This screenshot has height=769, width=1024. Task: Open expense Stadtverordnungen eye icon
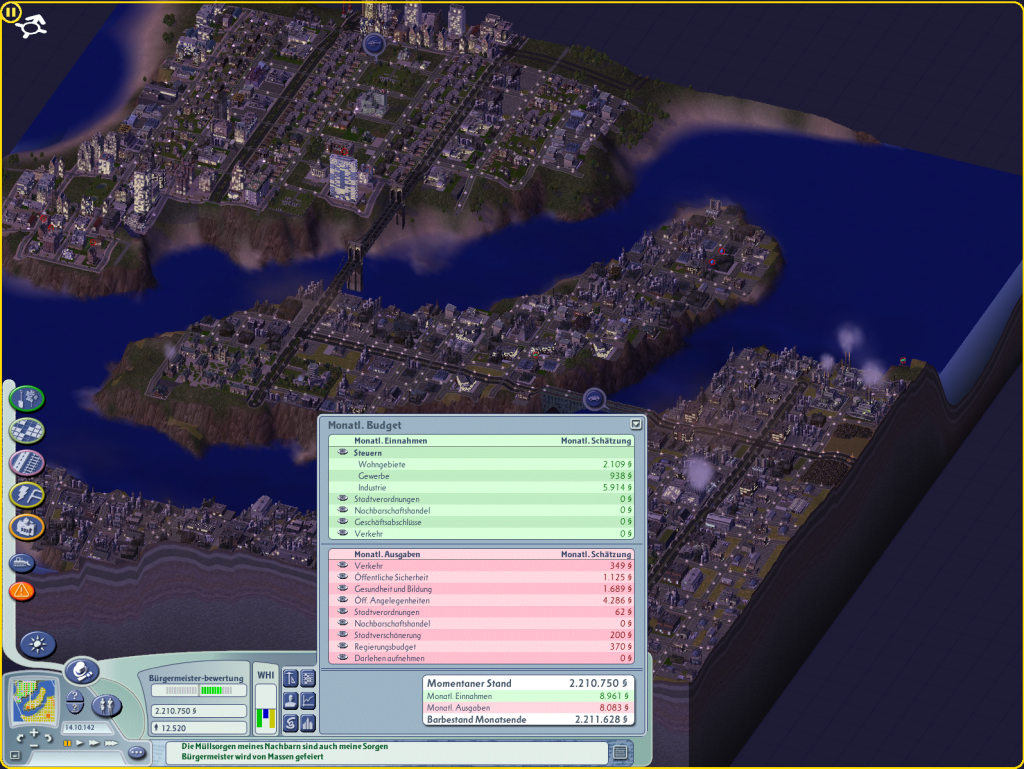pos(343,611)
